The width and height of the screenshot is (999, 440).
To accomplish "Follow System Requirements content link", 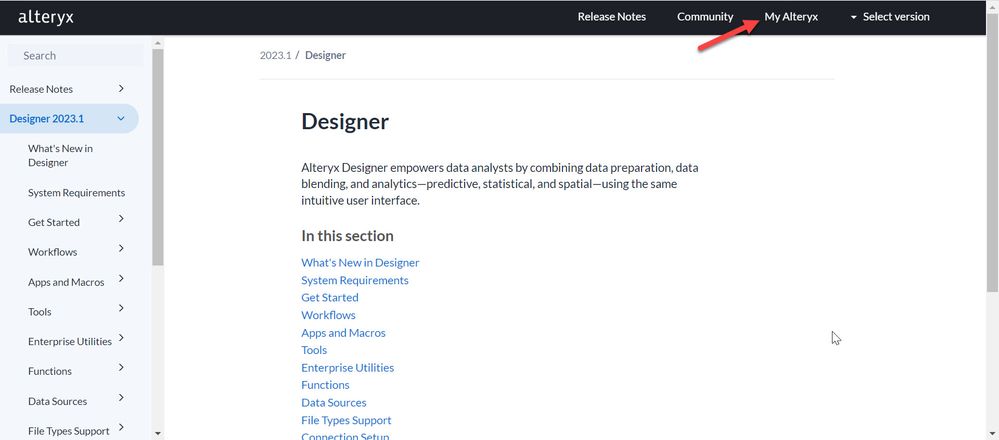I will (355, 280).
